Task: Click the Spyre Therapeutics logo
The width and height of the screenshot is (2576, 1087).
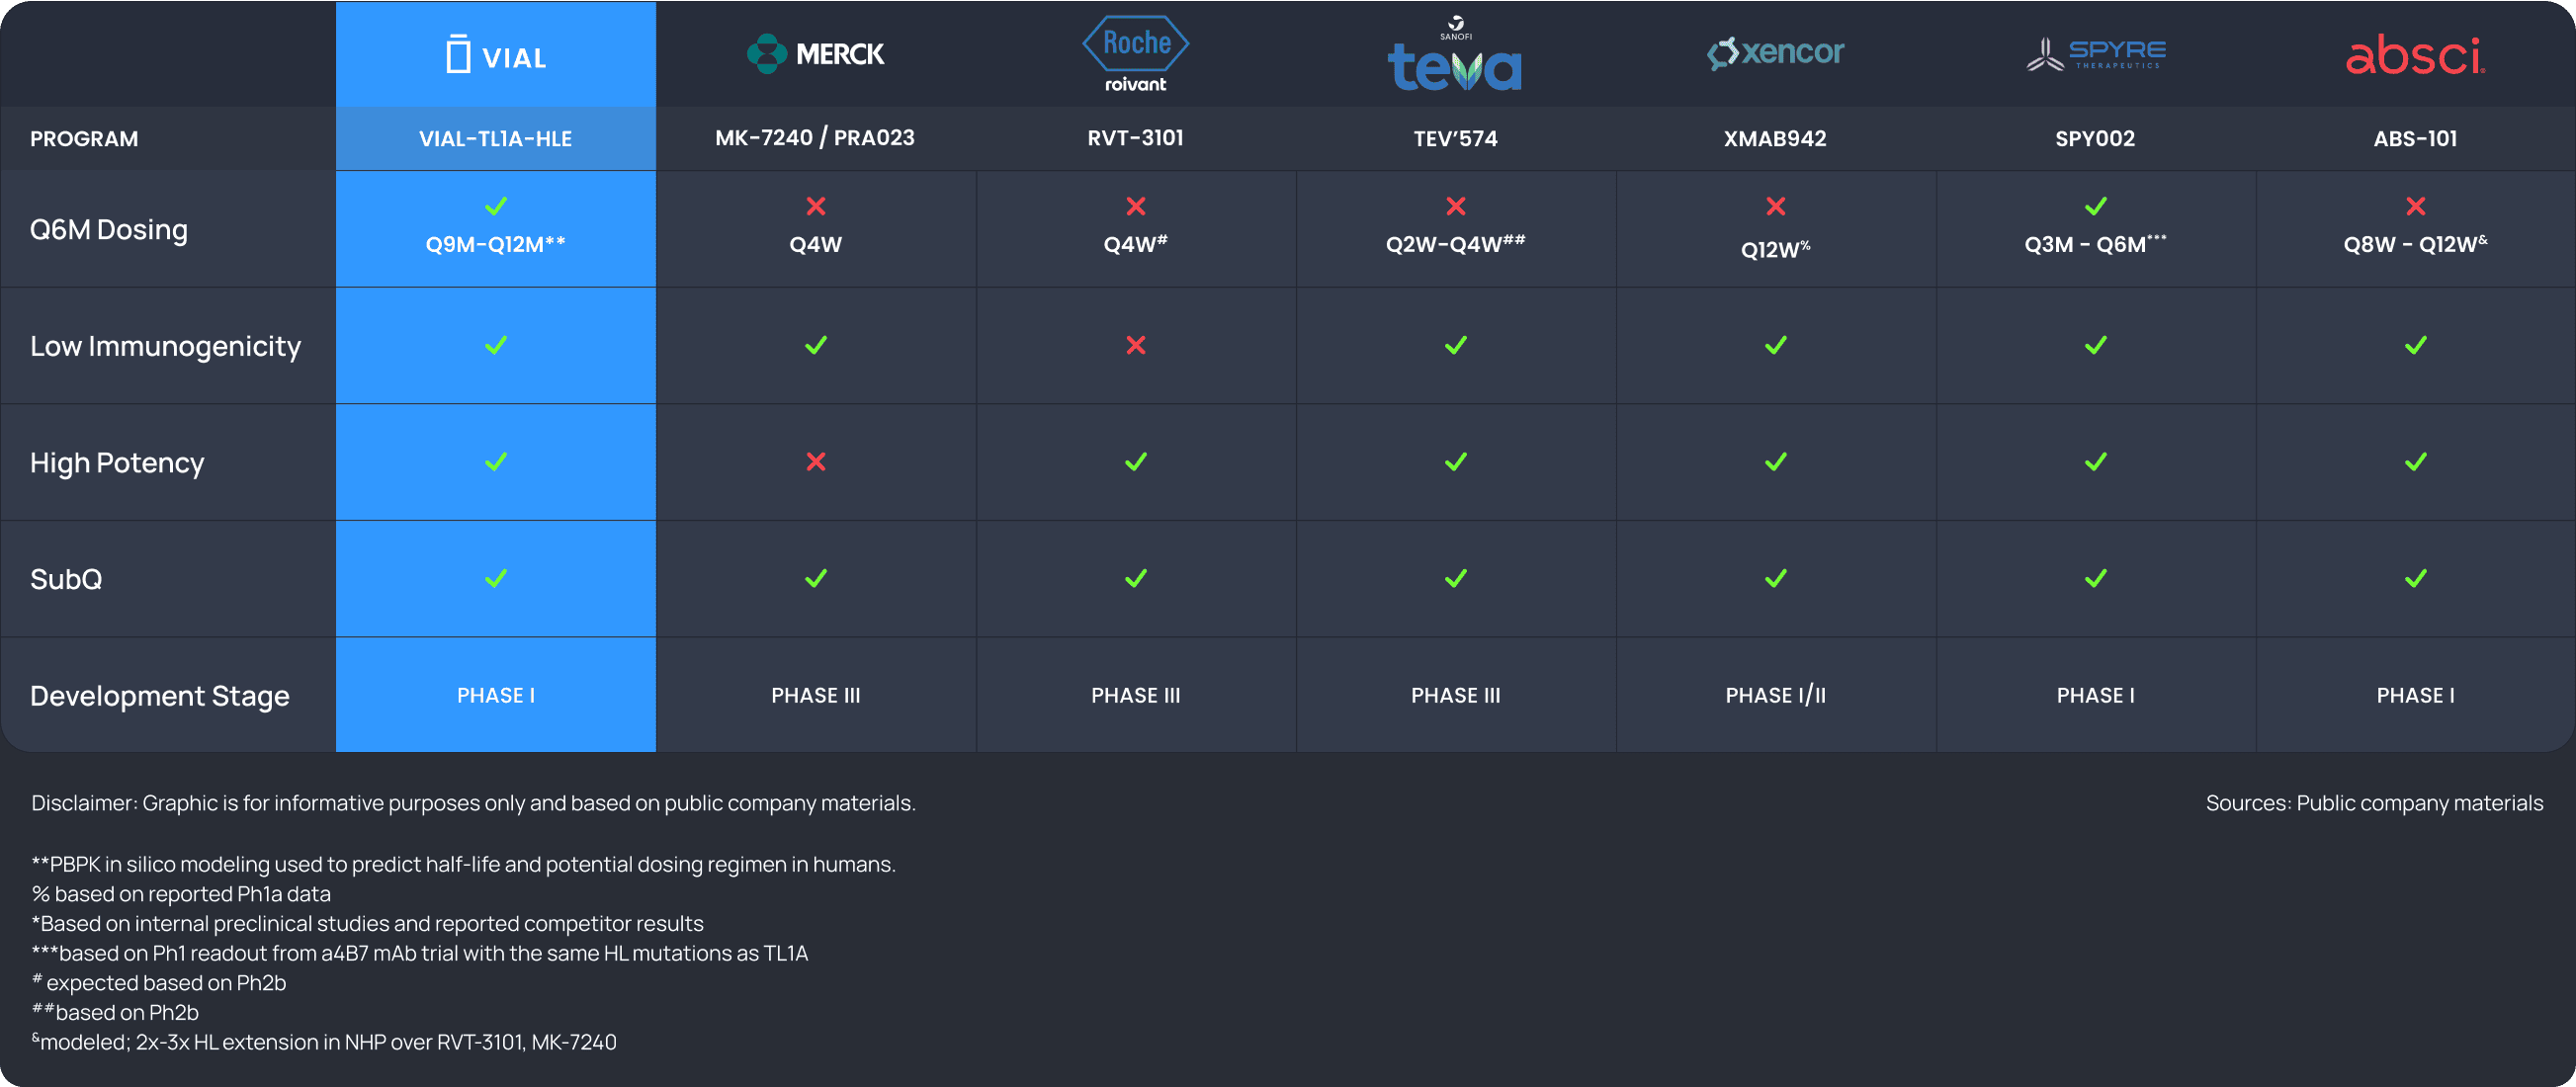Action: 2096,53
